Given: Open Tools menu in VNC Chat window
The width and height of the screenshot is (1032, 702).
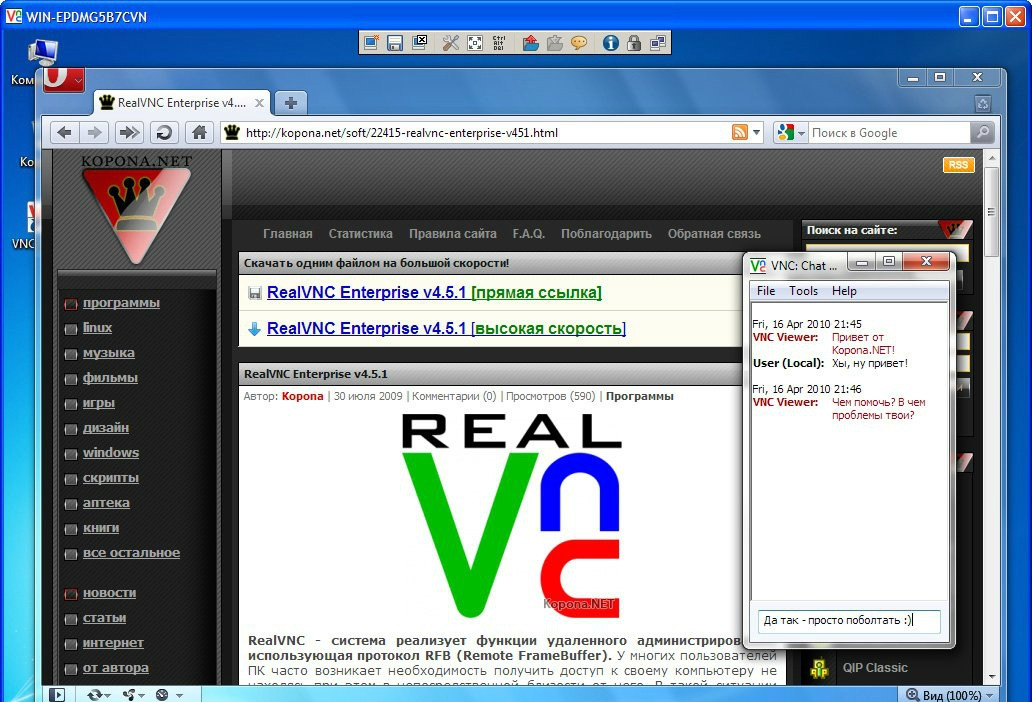Looking at the screenshot, I should [x=803, y=291].
